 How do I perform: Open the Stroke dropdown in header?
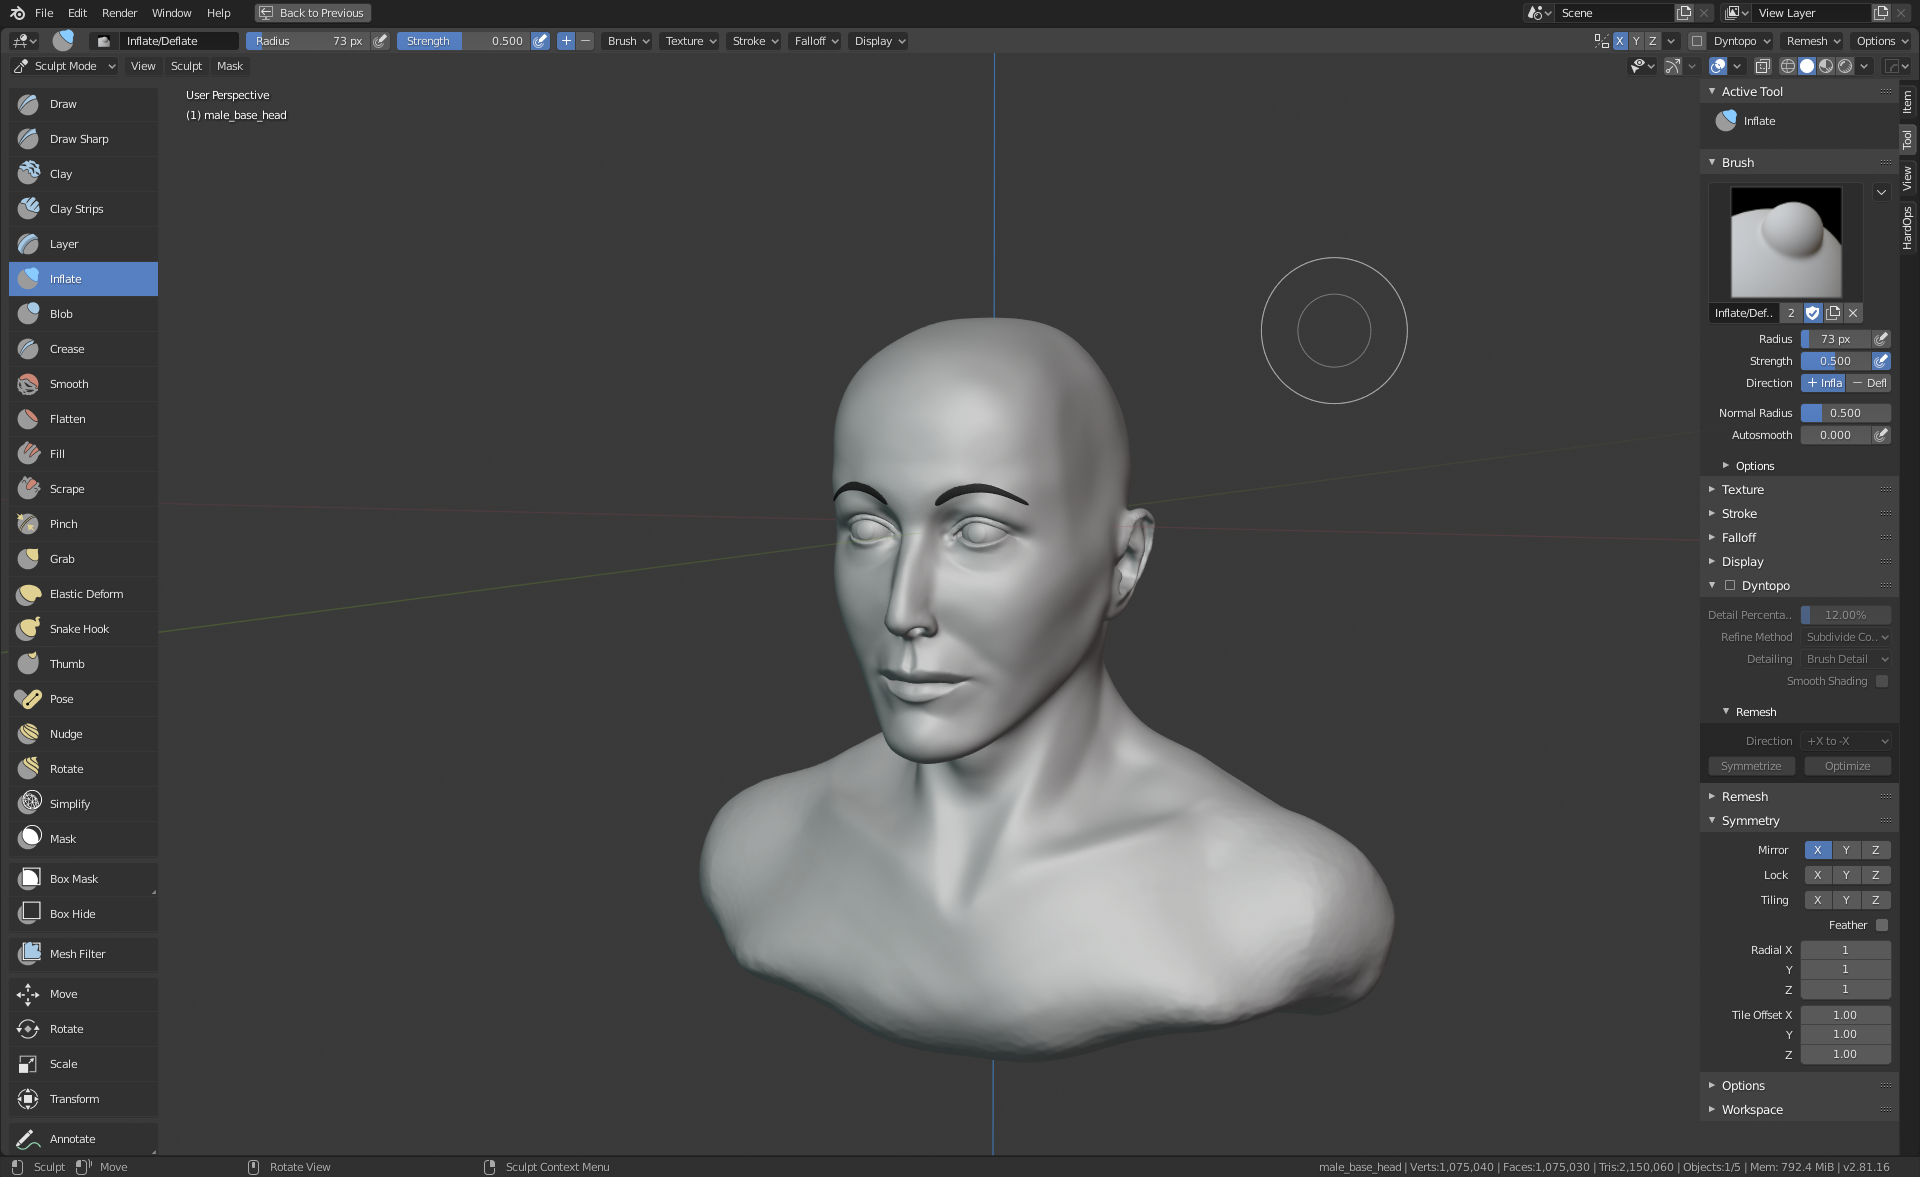tap(754, 41)
